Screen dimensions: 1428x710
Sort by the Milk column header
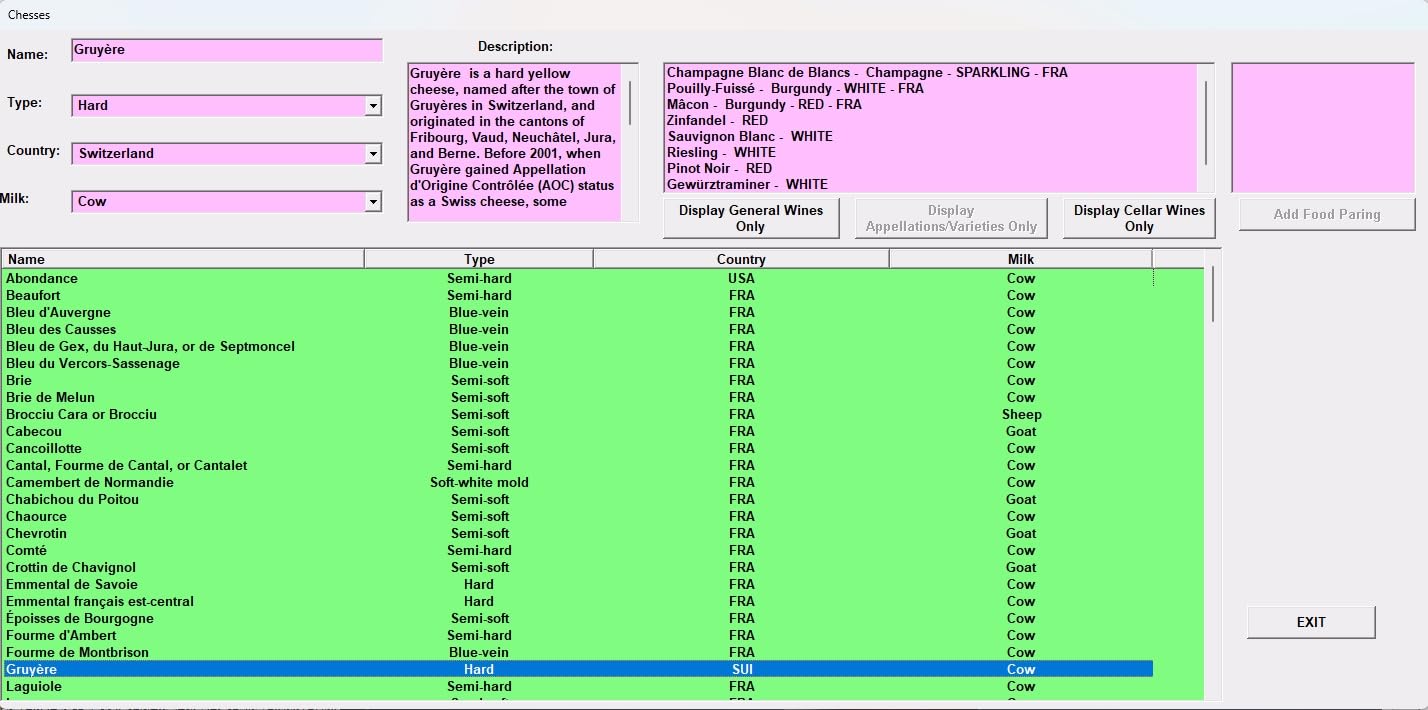click(x=1021, y=259)
